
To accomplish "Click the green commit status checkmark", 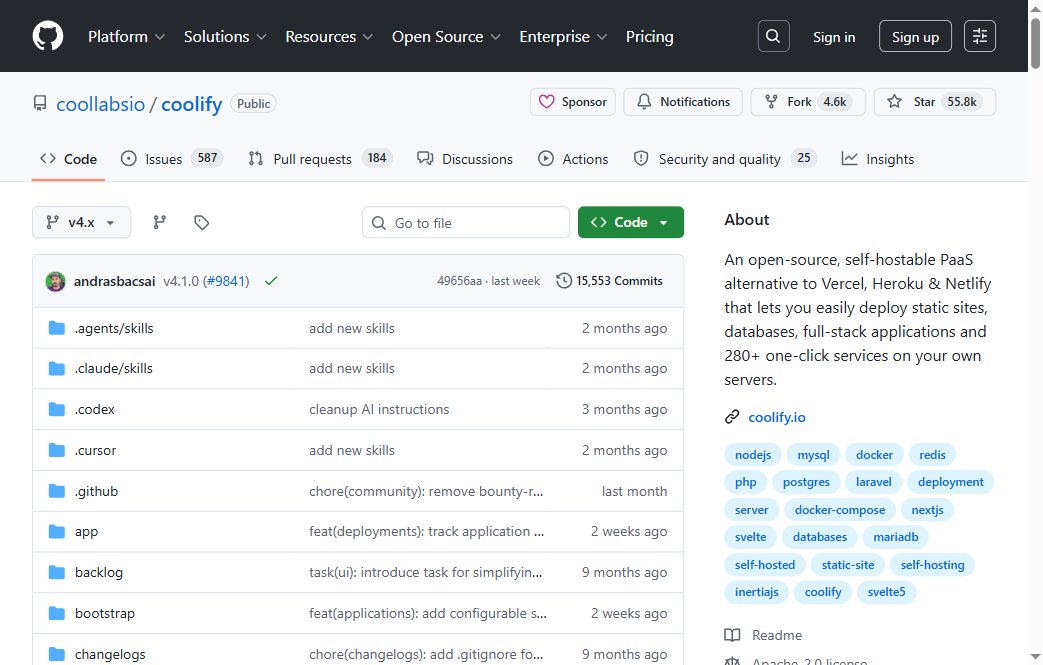I will point(271,281).
